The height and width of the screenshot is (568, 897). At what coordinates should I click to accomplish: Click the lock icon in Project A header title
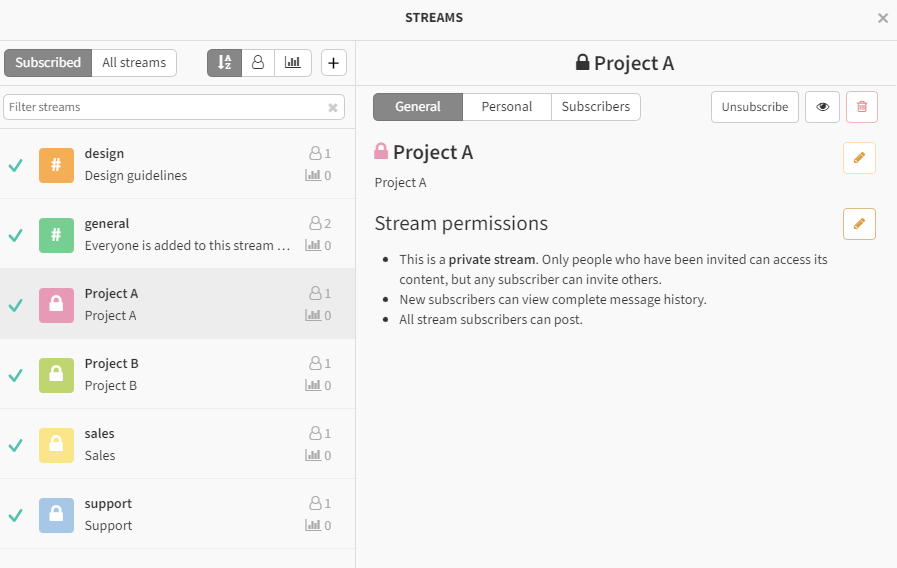click(x=582, y=62)
